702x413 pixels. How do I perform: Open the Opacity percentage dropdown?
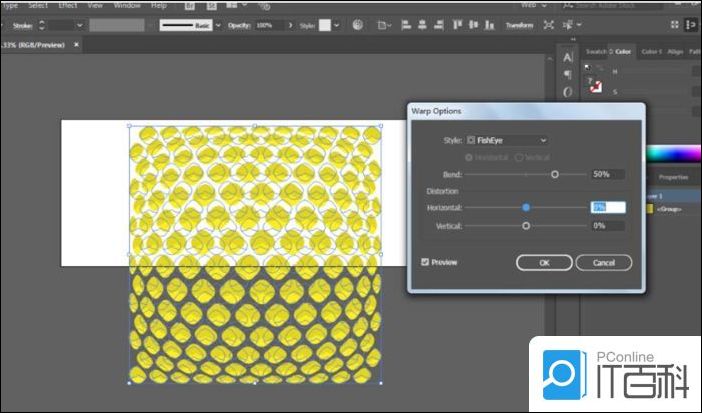(292, 25)
